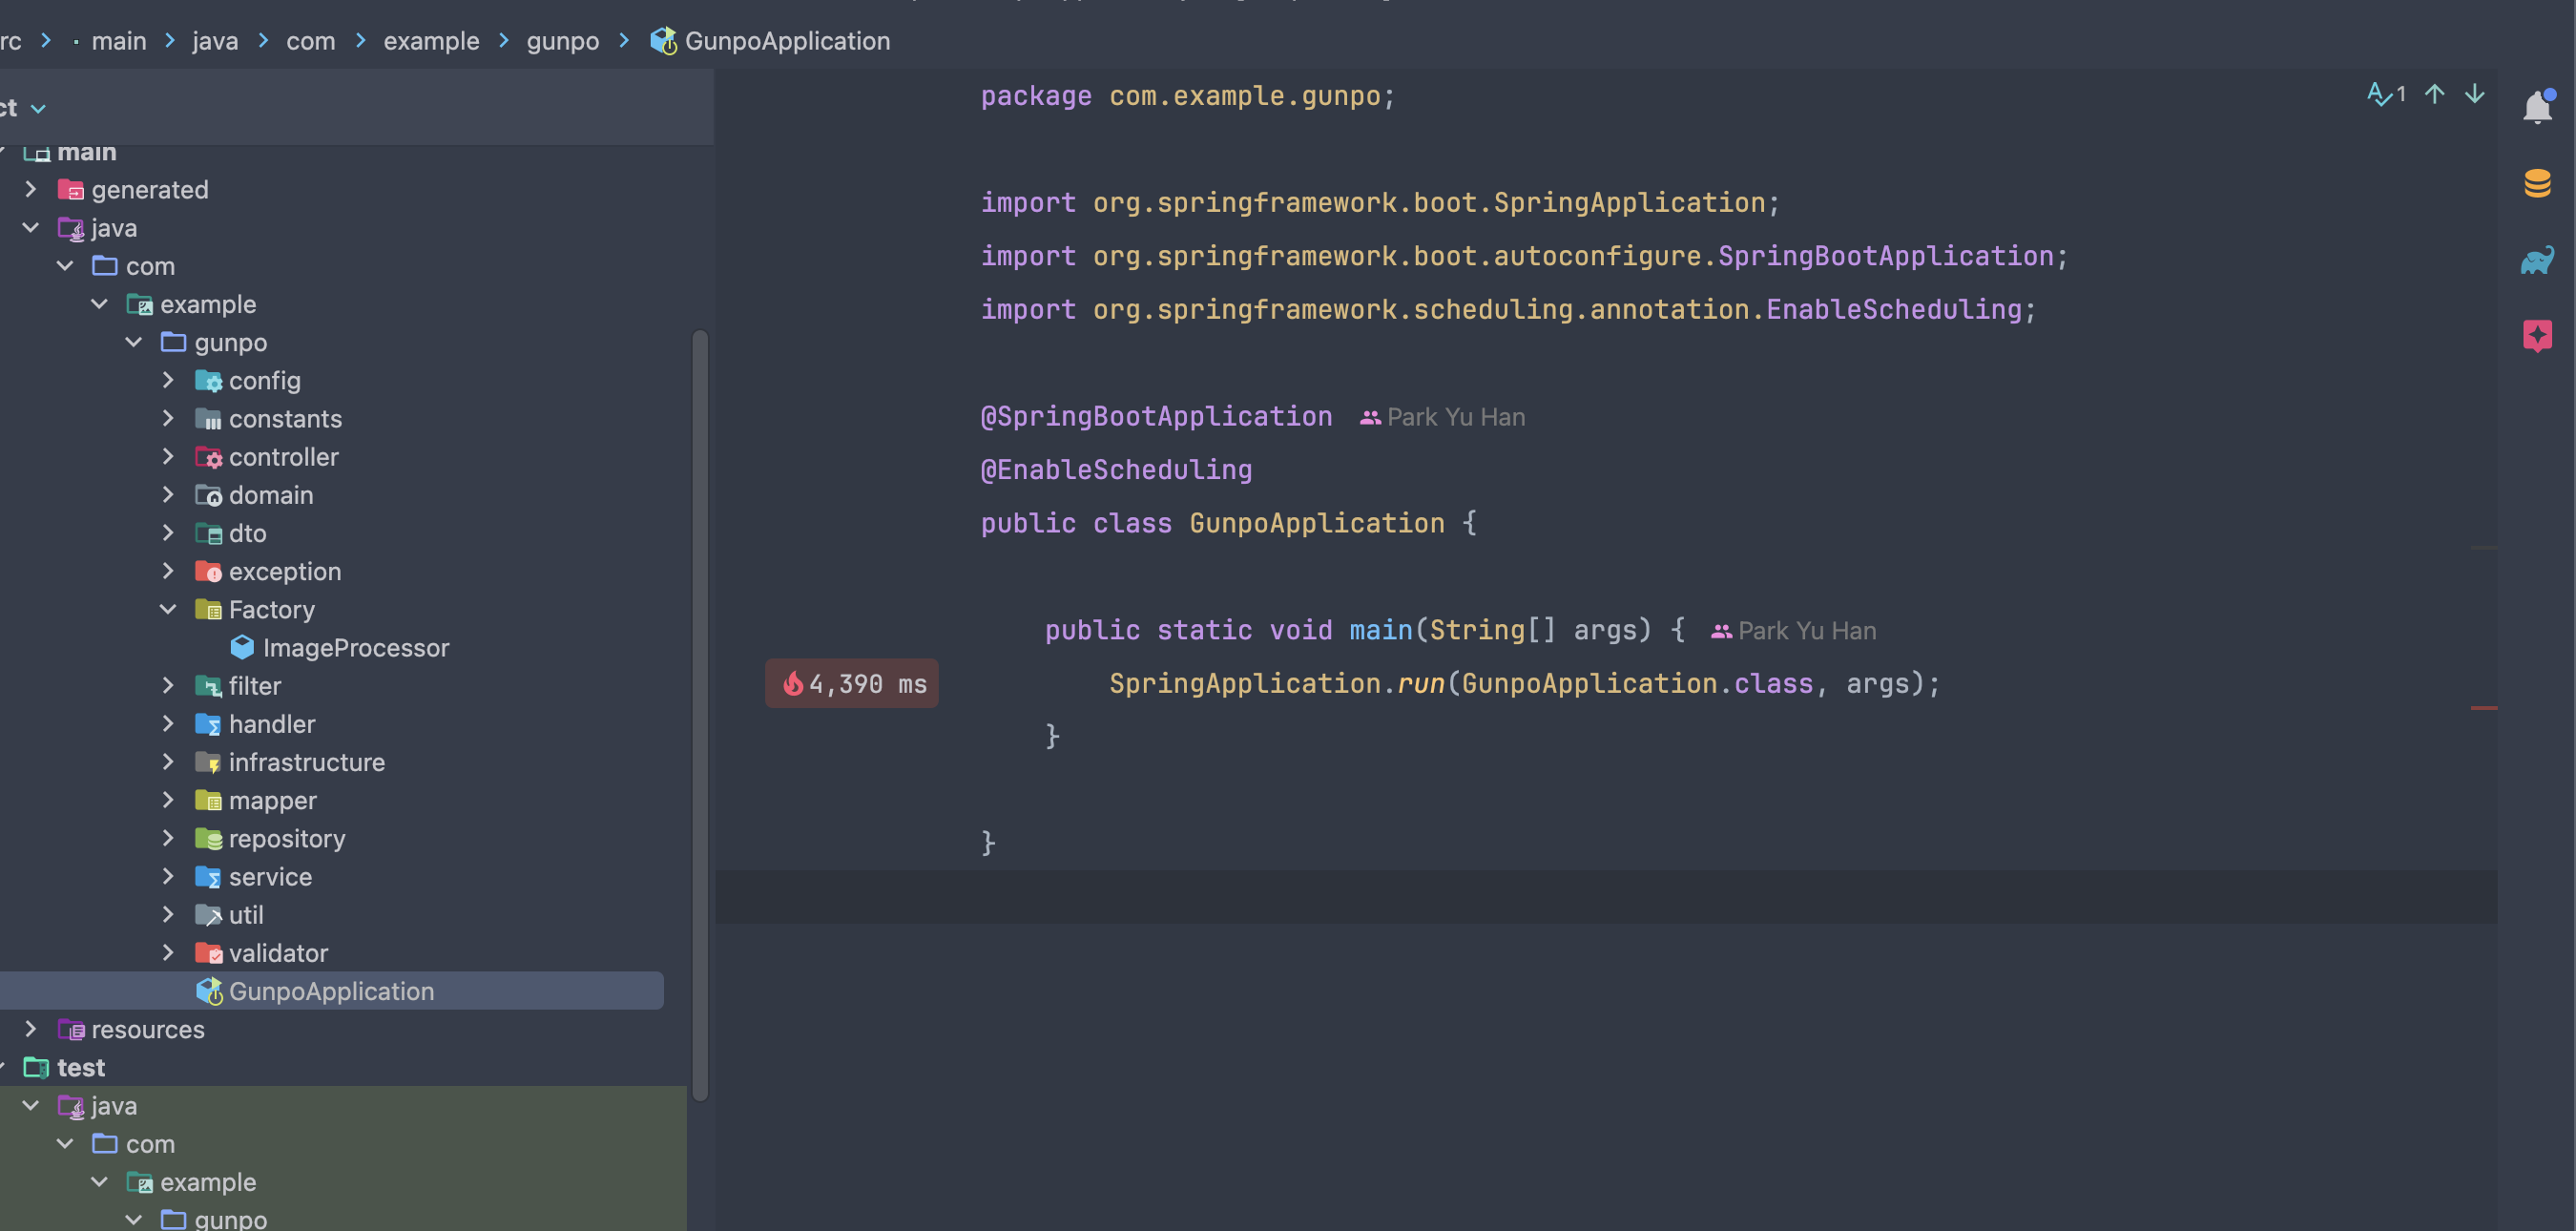2576x1231 pixels.
Task: Select the java breadcrumb item
Action: (x=215, y=41)
